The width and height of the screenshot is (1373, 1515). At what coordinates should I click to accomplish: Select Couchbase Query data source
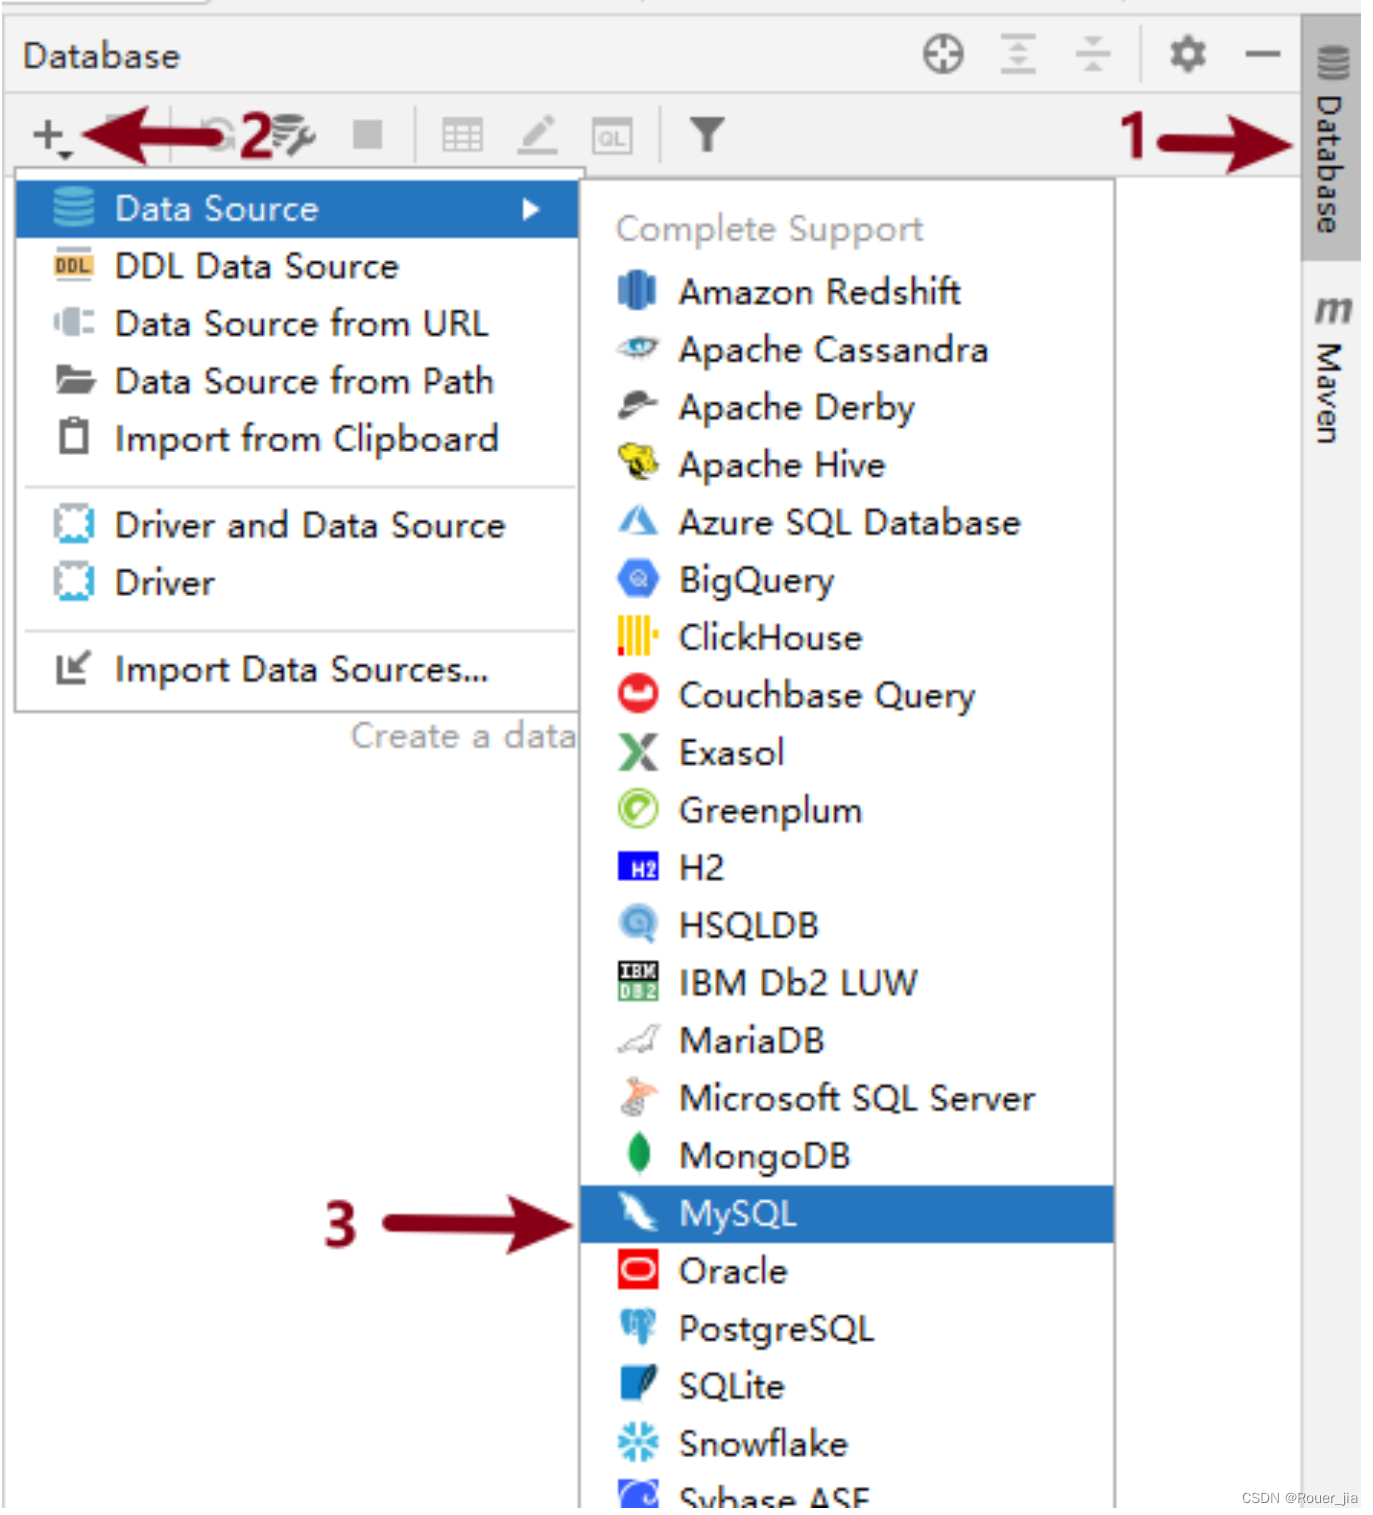click(x=846, y=695)
